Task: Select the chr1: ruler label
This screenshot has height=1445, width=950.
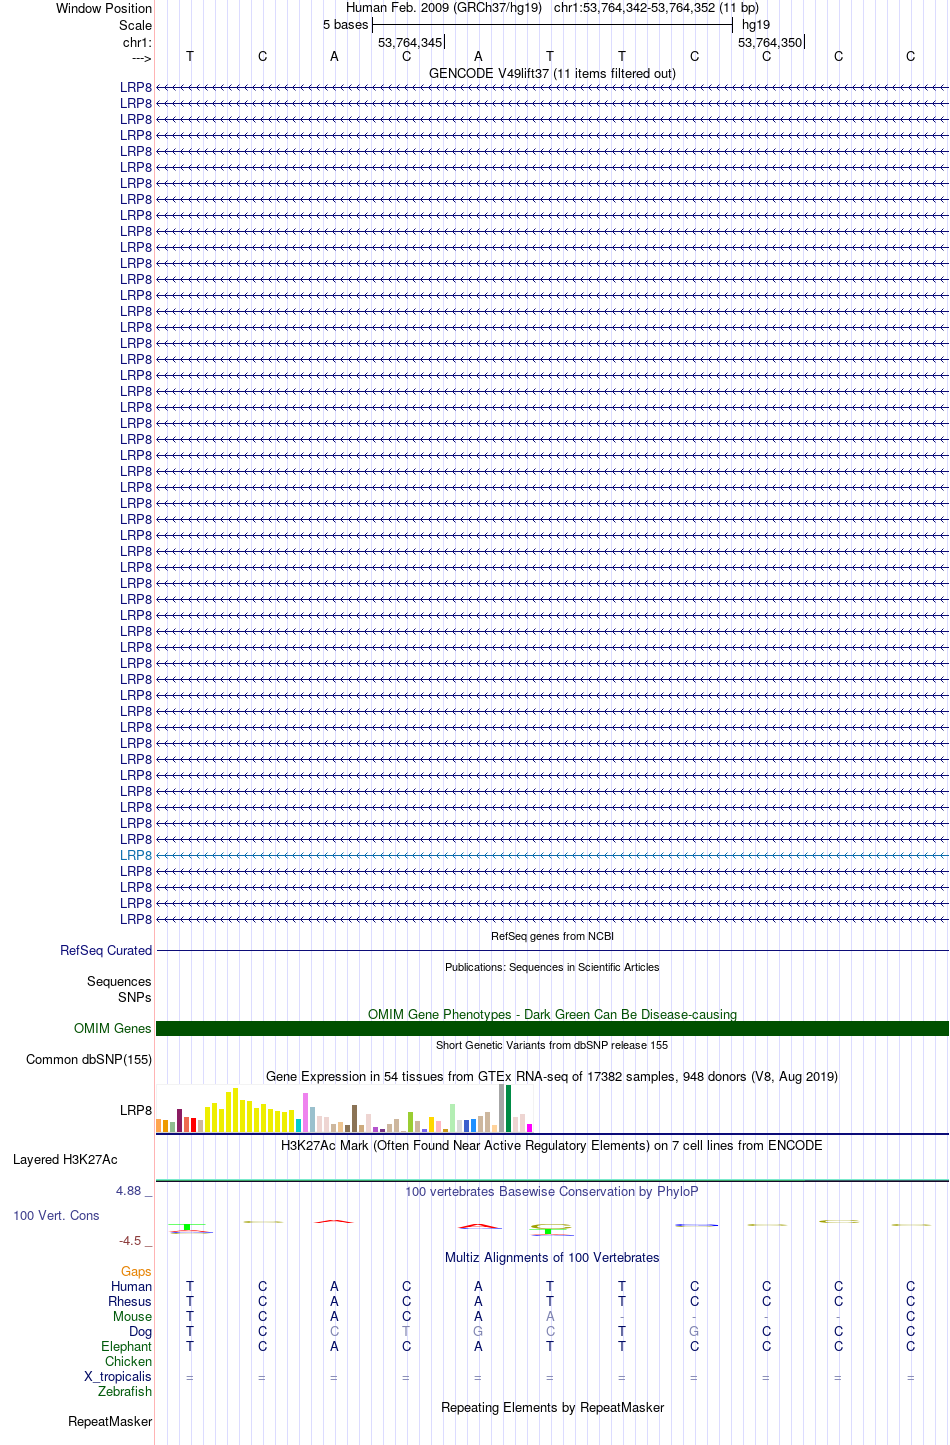Action: 138,42
